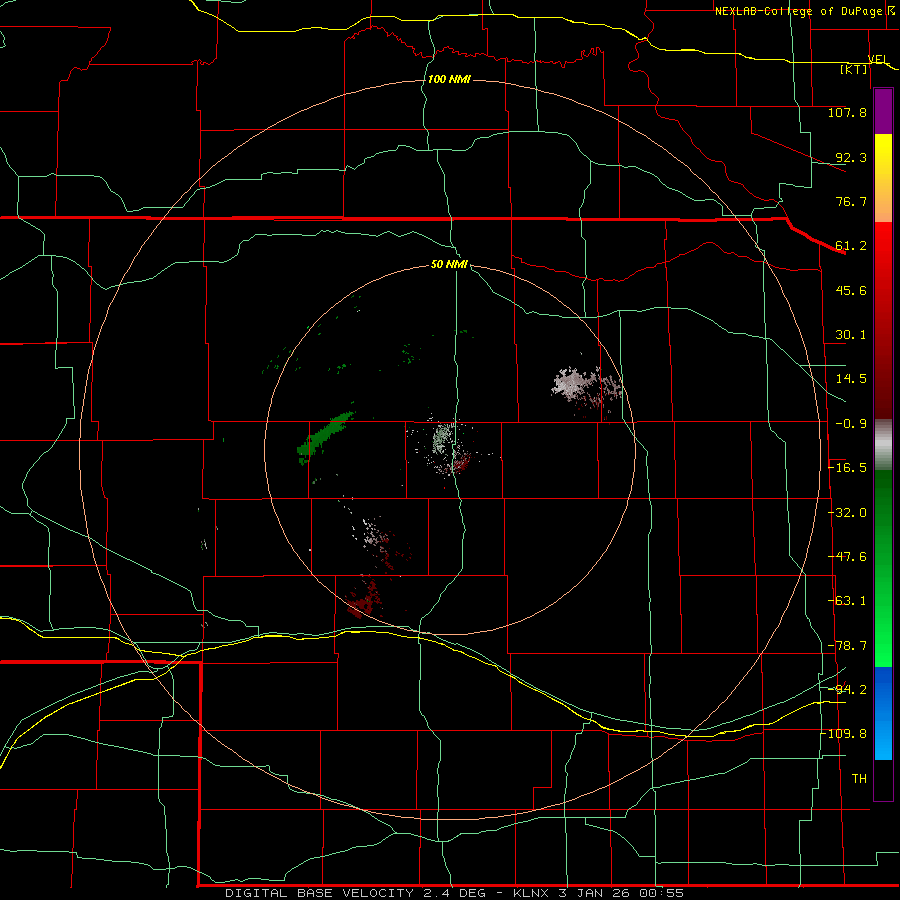Click the -109.8 velocity scale value

click(x=843, y=734)
